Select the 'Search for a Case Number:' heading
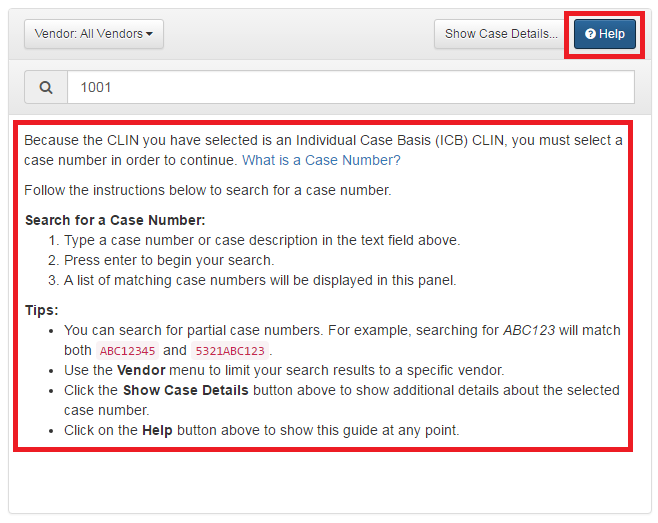 click(x=115, y=220)
